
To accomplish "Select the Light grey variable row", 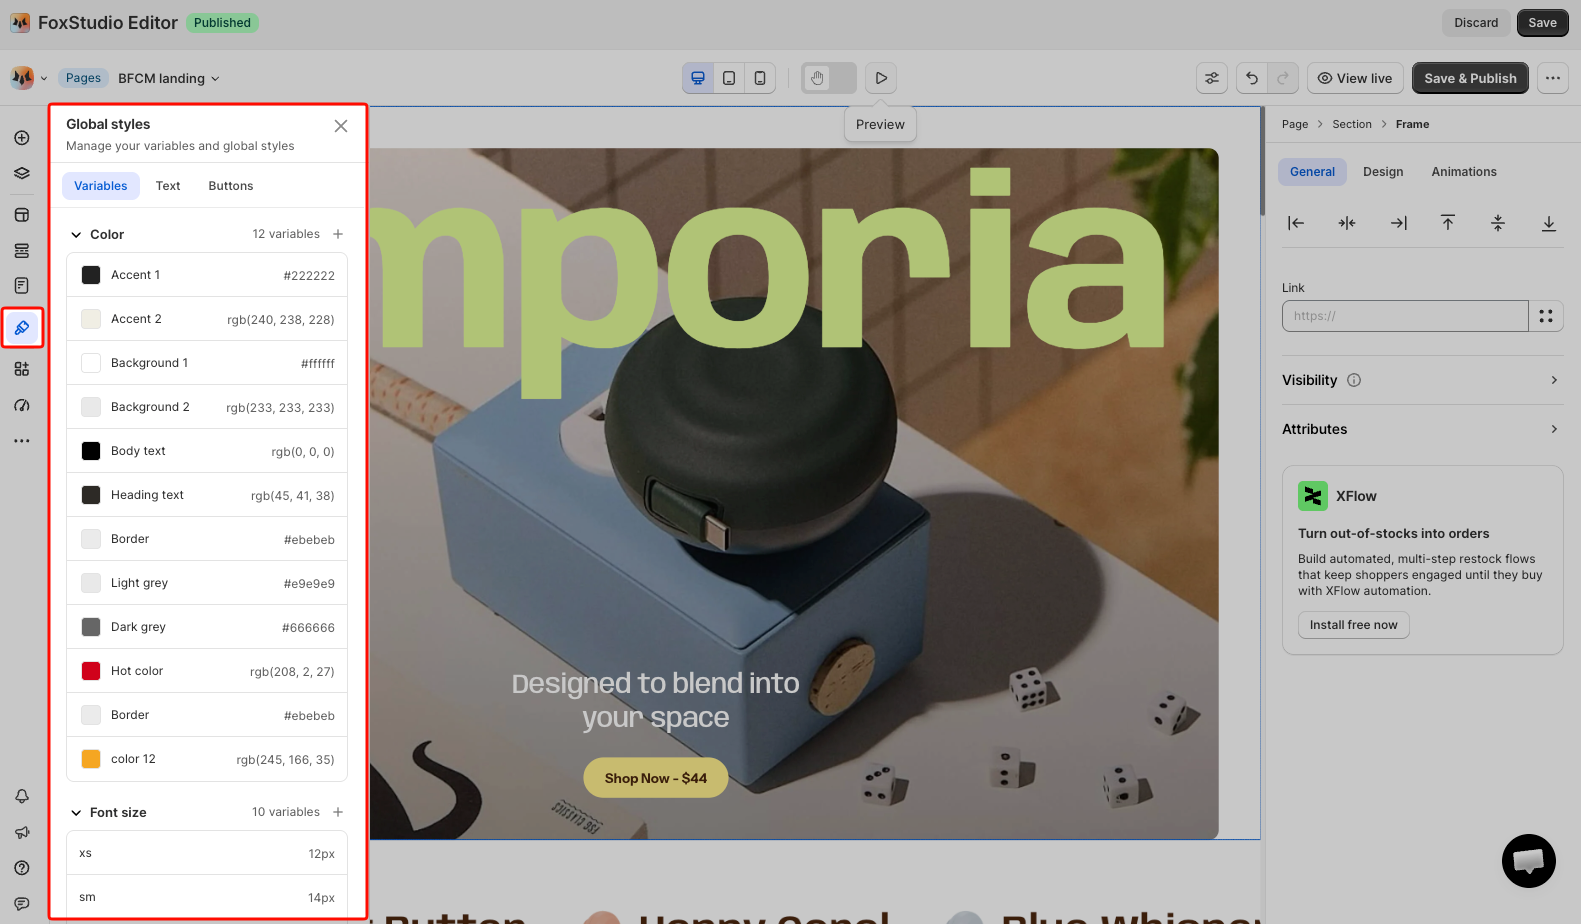I will pyautogui.click(x=207, y=583).
